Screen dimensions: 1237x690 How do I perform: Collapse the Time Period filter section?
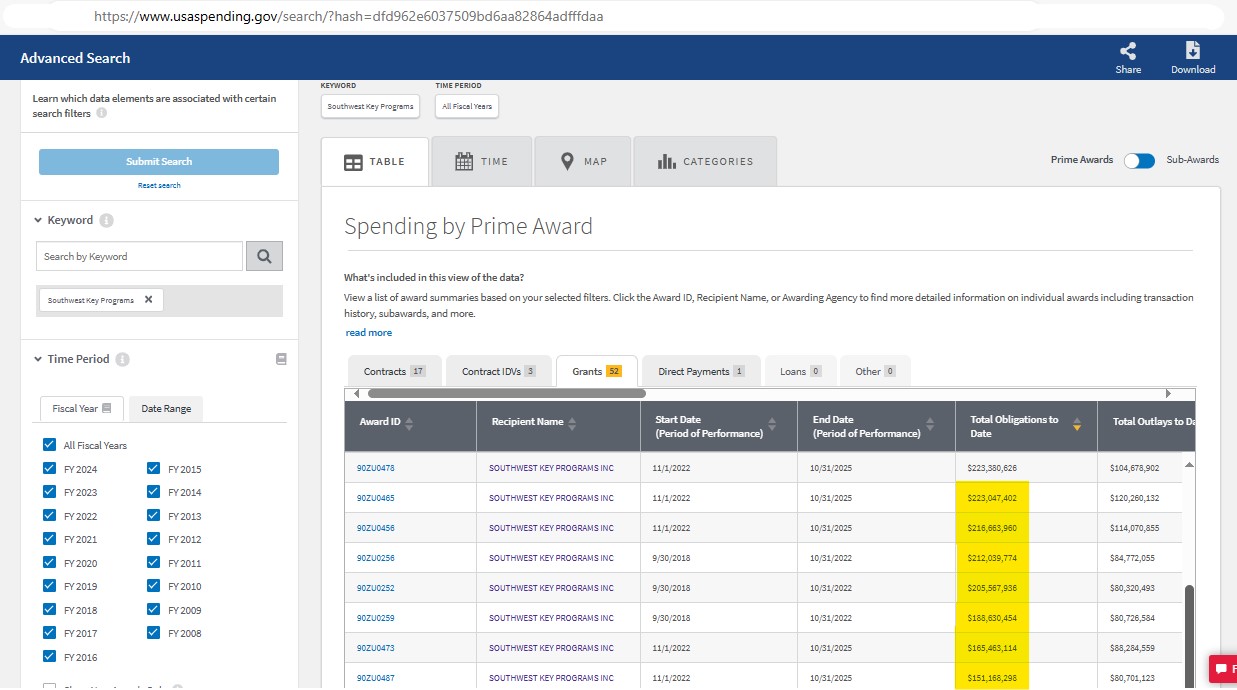[x=38, y=359]
